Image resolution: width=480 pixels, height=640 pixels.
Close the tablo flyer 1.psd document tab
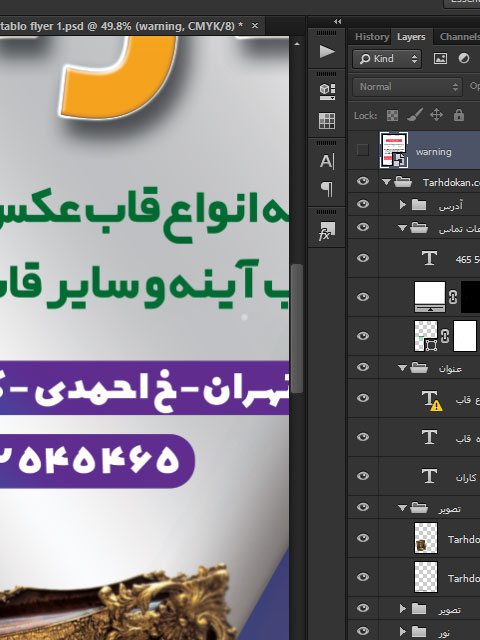pos(255,26)
